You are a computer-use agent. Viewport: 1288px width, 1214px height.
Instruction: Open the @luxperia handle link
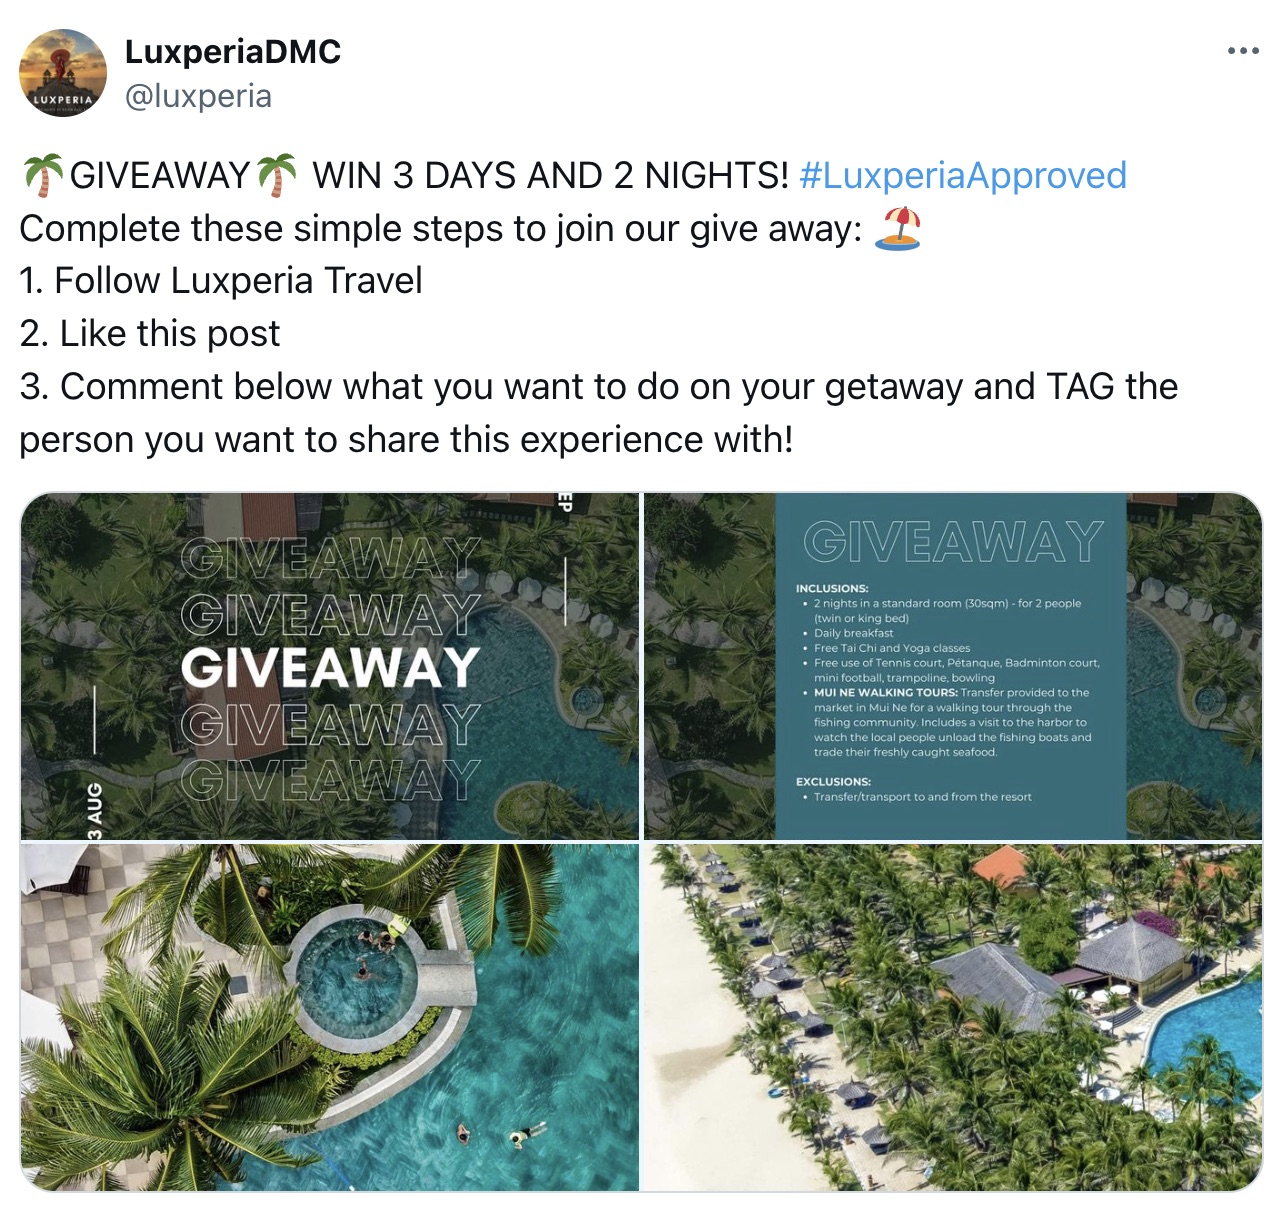point(198,96)
